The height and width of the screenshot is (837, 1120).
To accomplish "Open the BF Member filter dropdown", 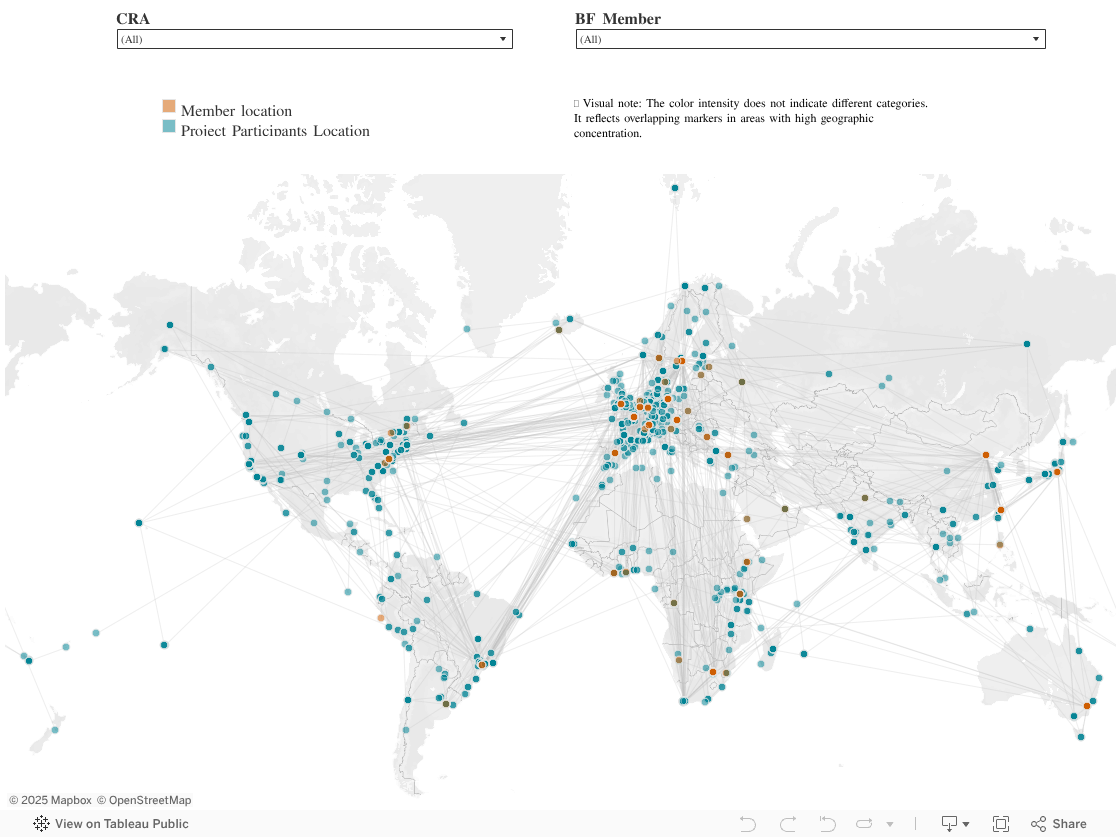I will tap(811, 39).
